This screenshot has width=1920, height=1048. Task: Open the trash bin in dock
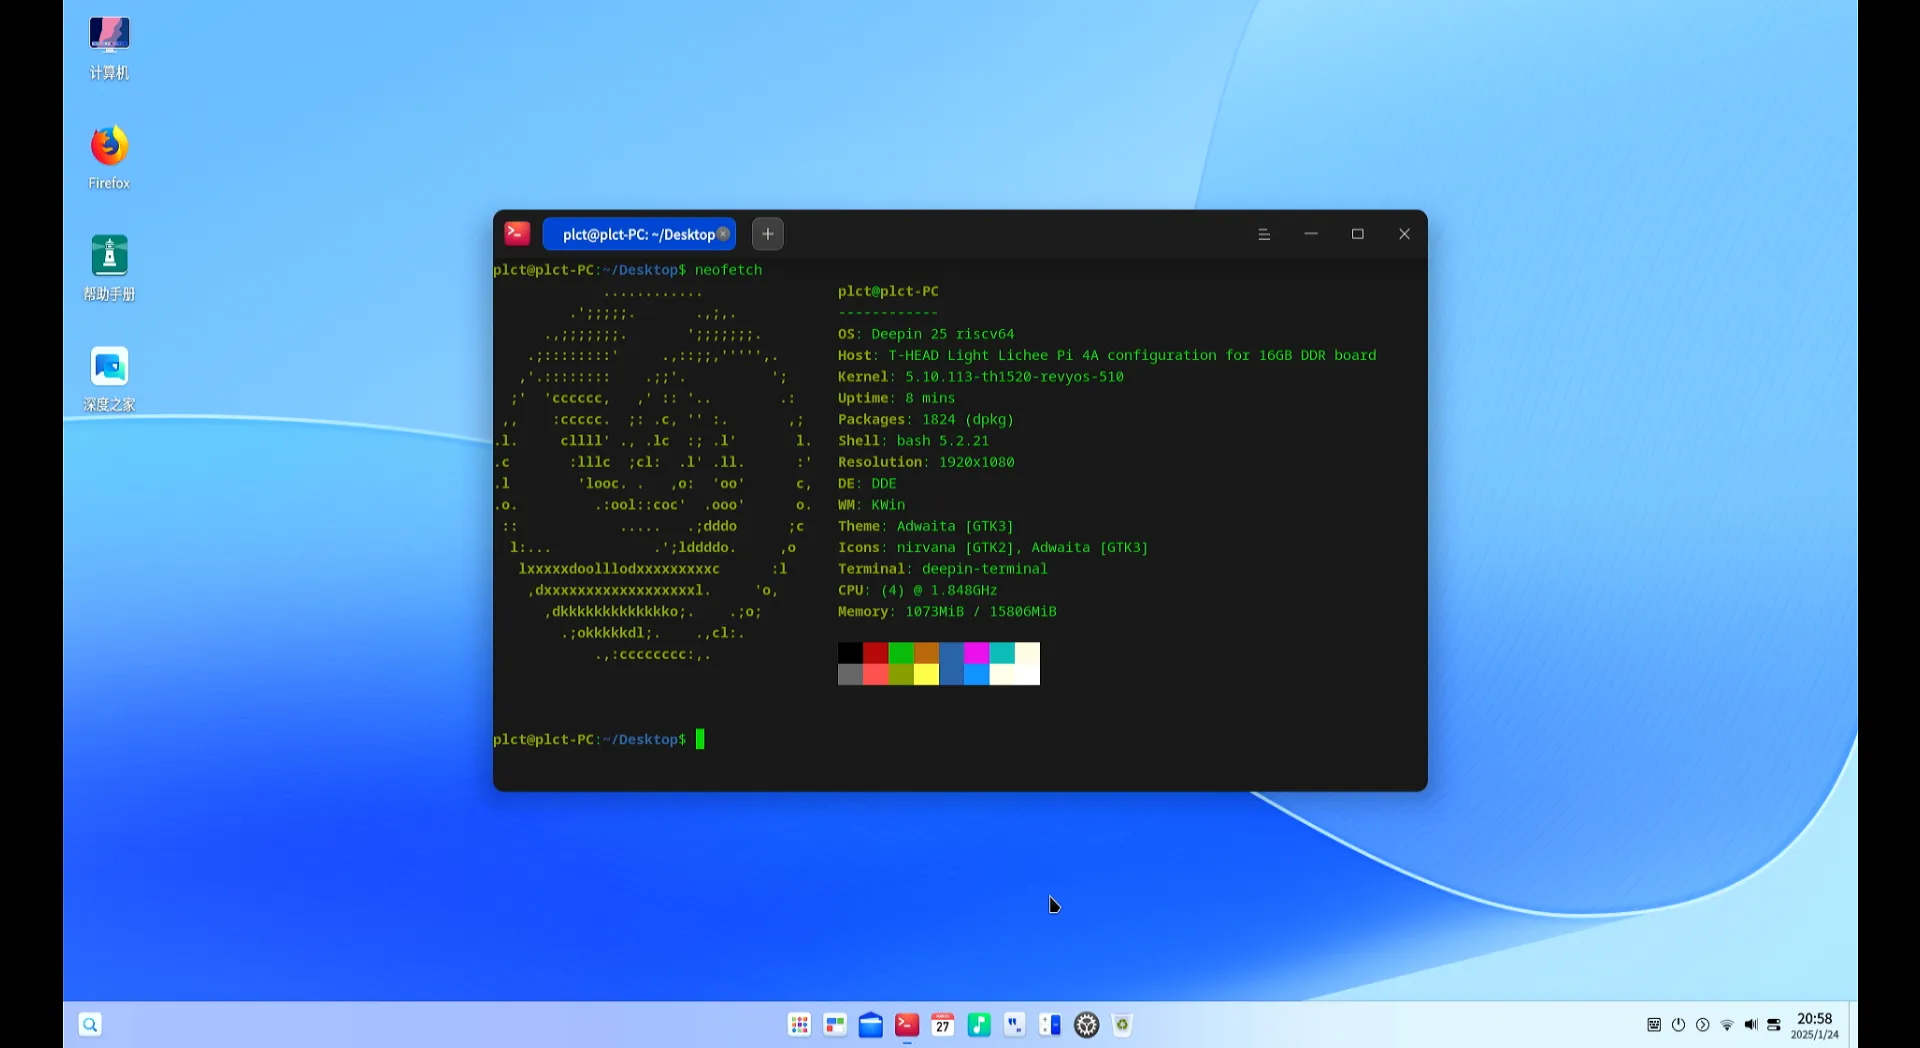1123,1024
